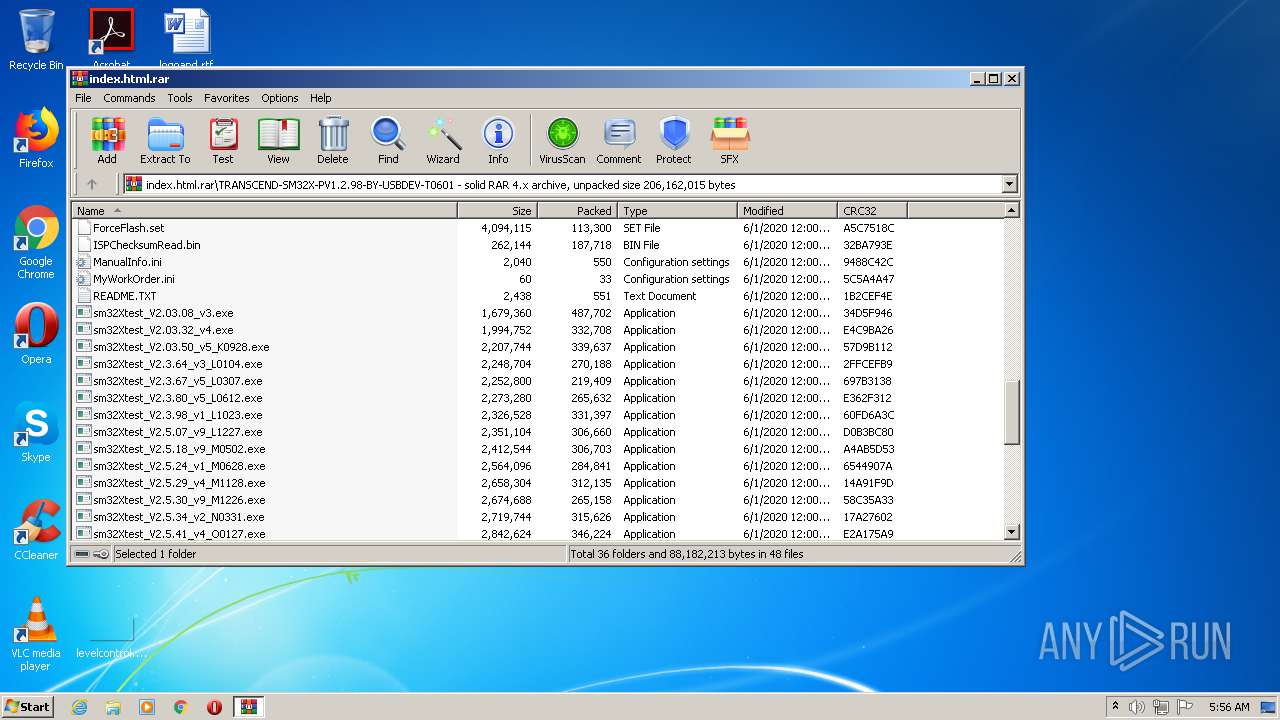Select sm32Xtest_V2.5.30_v9_M1226.exe
This screenshot has height=720, width=1280.
[x=179, y=500]
